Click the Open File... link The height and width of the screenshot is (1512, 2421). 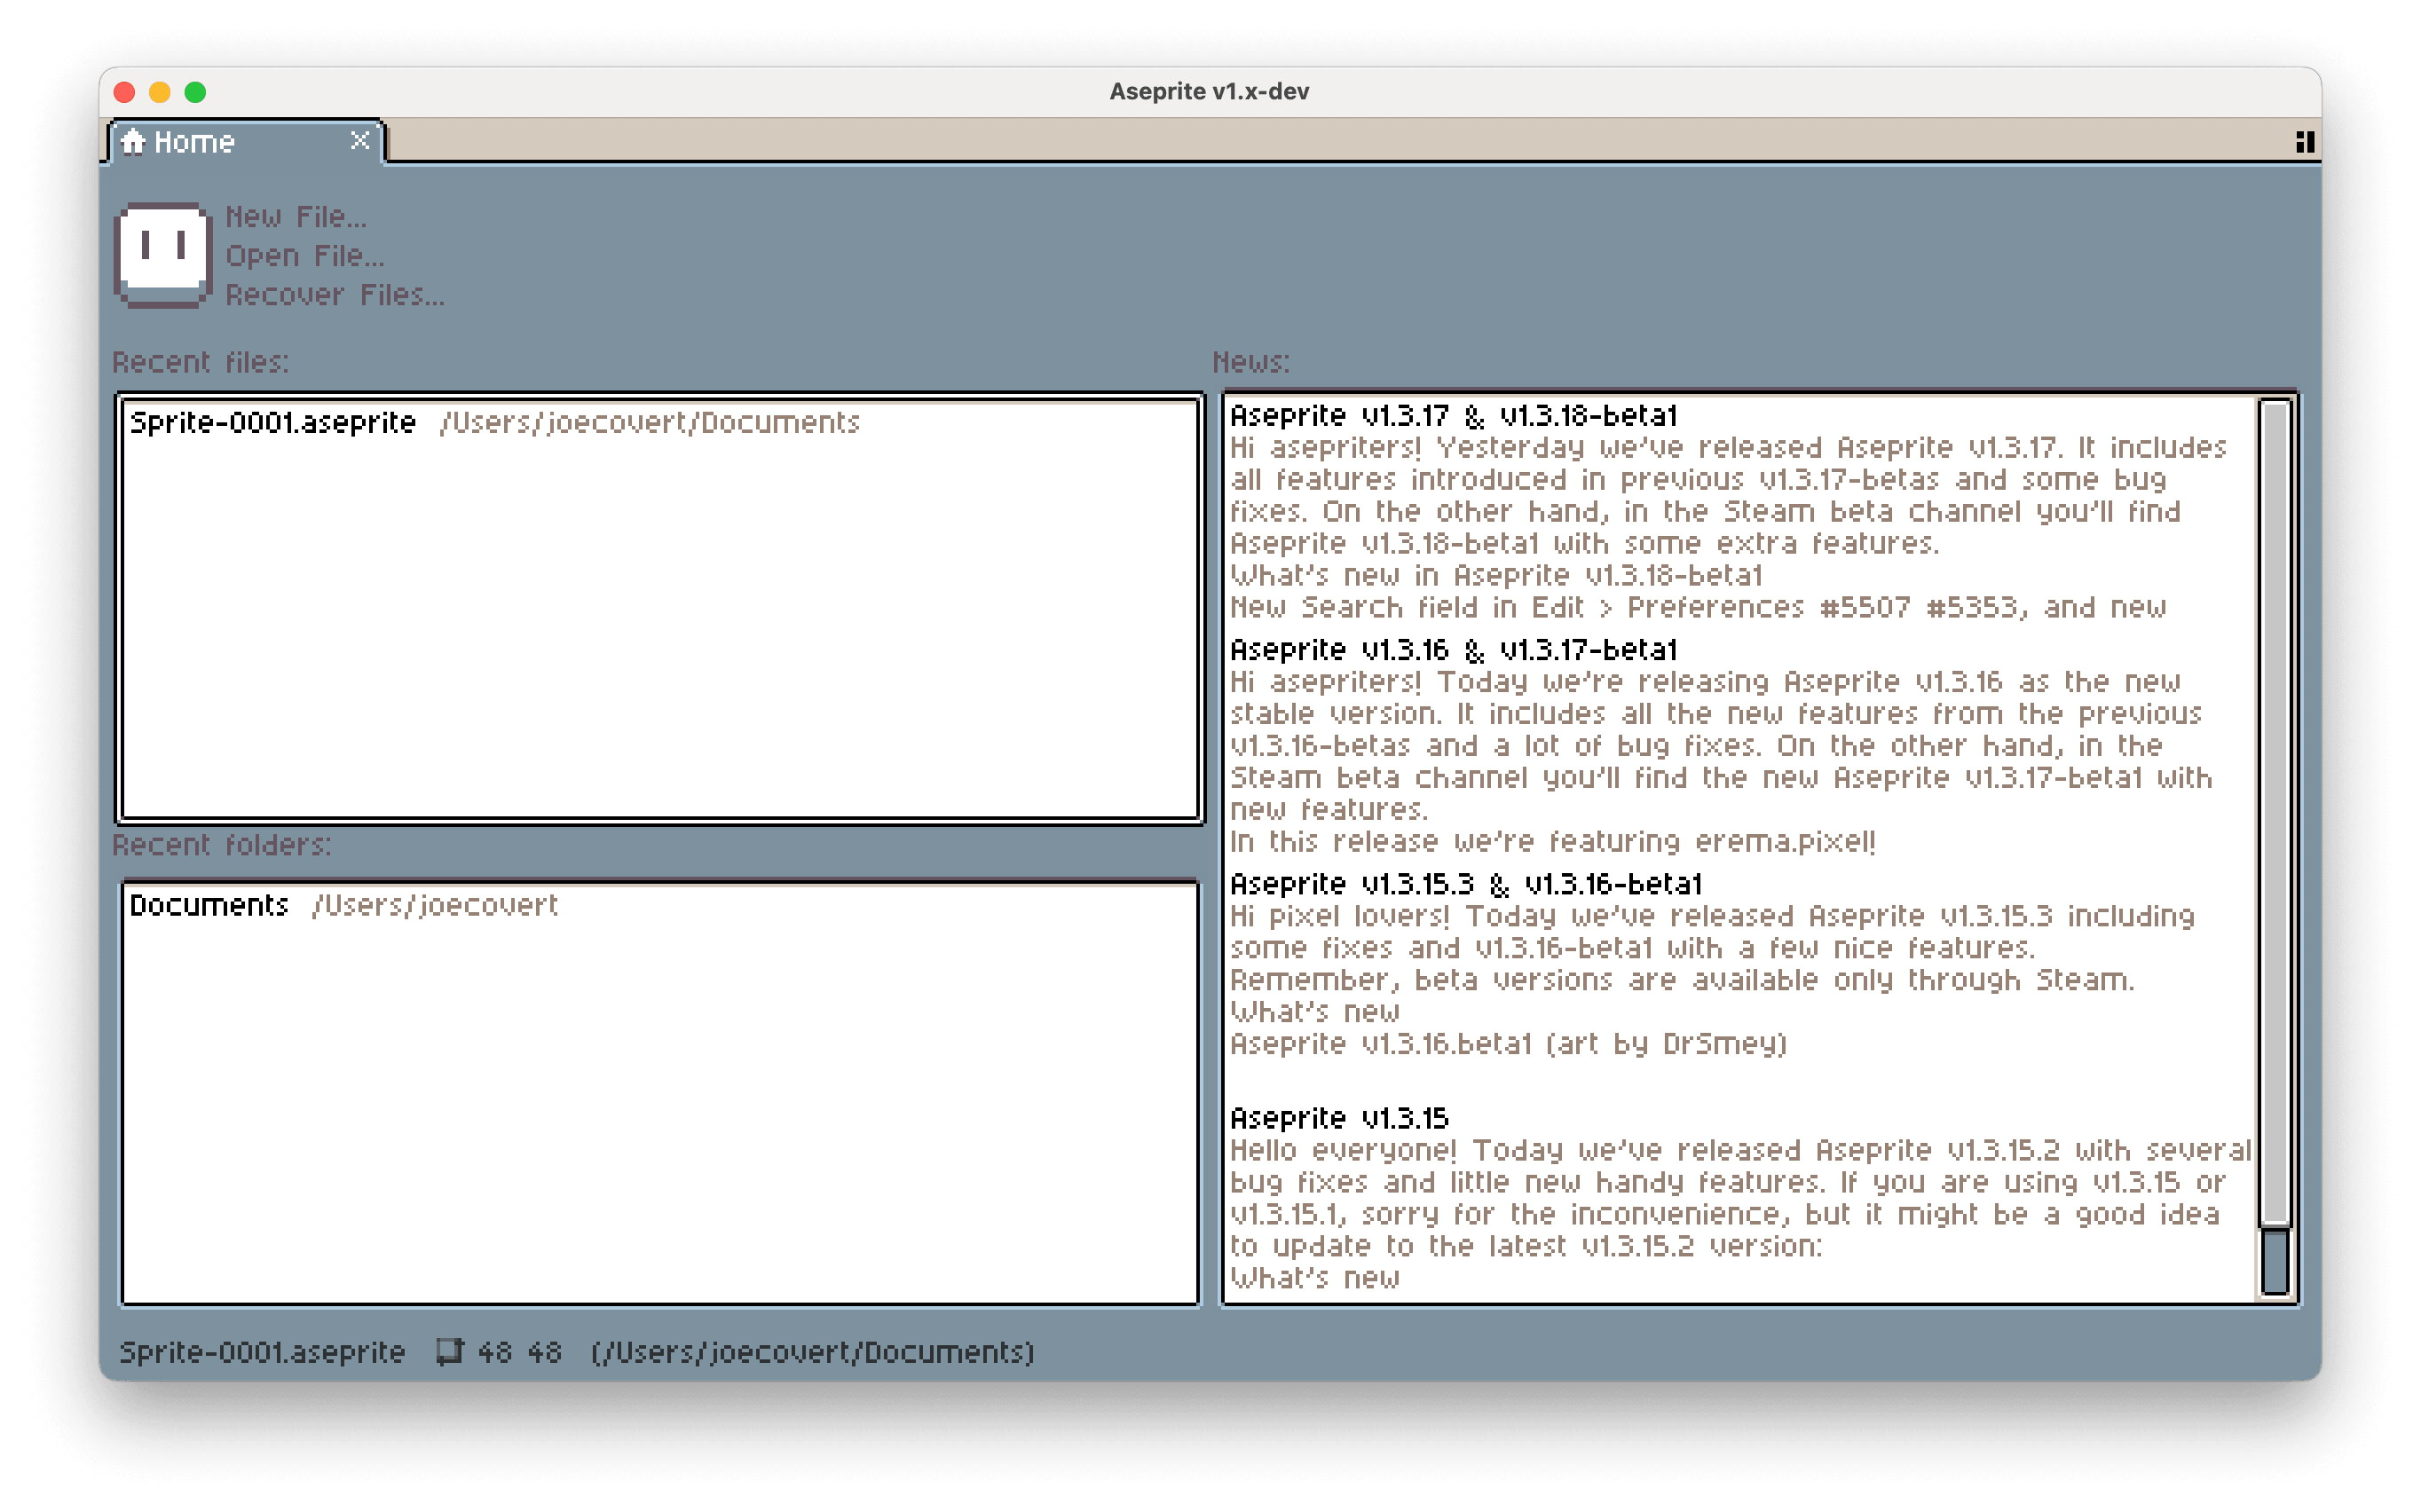[304, 256]
